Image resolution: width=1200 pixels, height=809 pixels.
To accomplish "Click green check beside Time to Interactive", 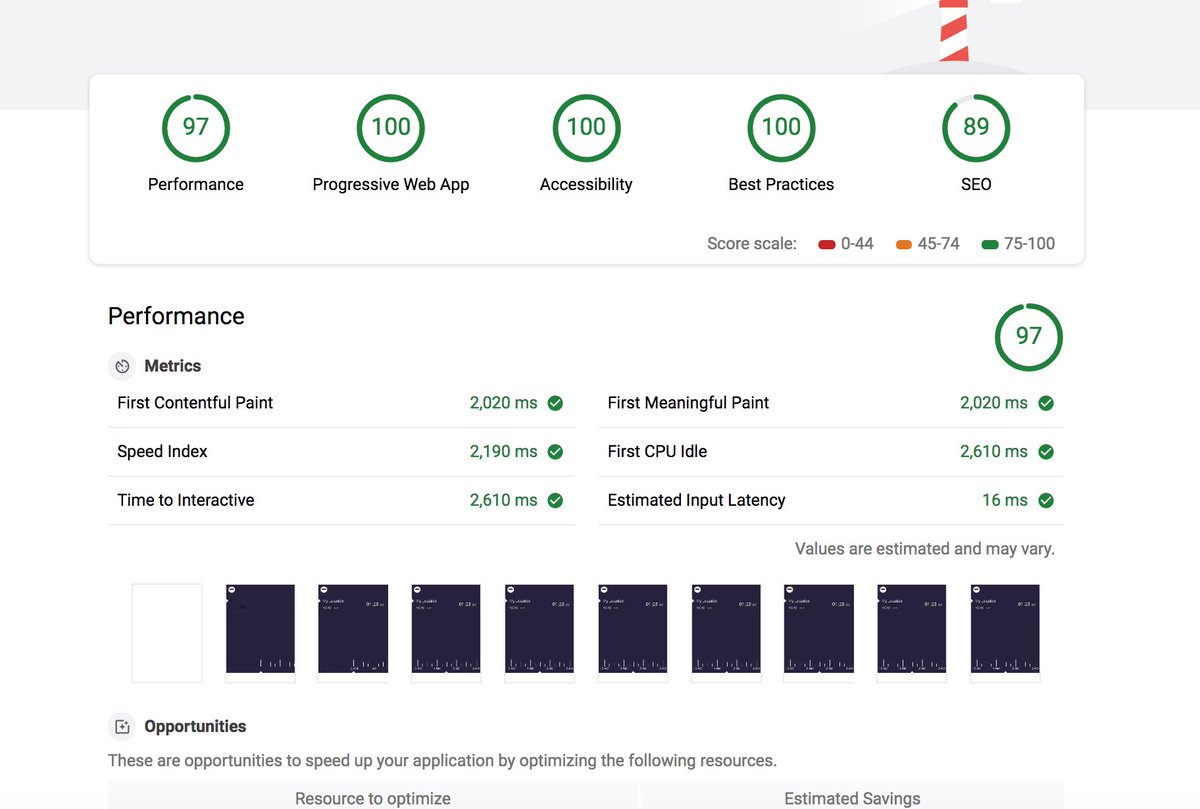I will pyautogui.click(x=555, y=500).
